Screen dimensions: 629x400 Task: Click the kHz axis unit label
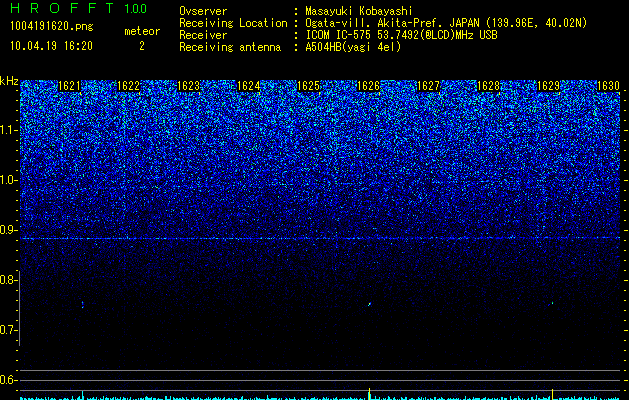[9, 81]
